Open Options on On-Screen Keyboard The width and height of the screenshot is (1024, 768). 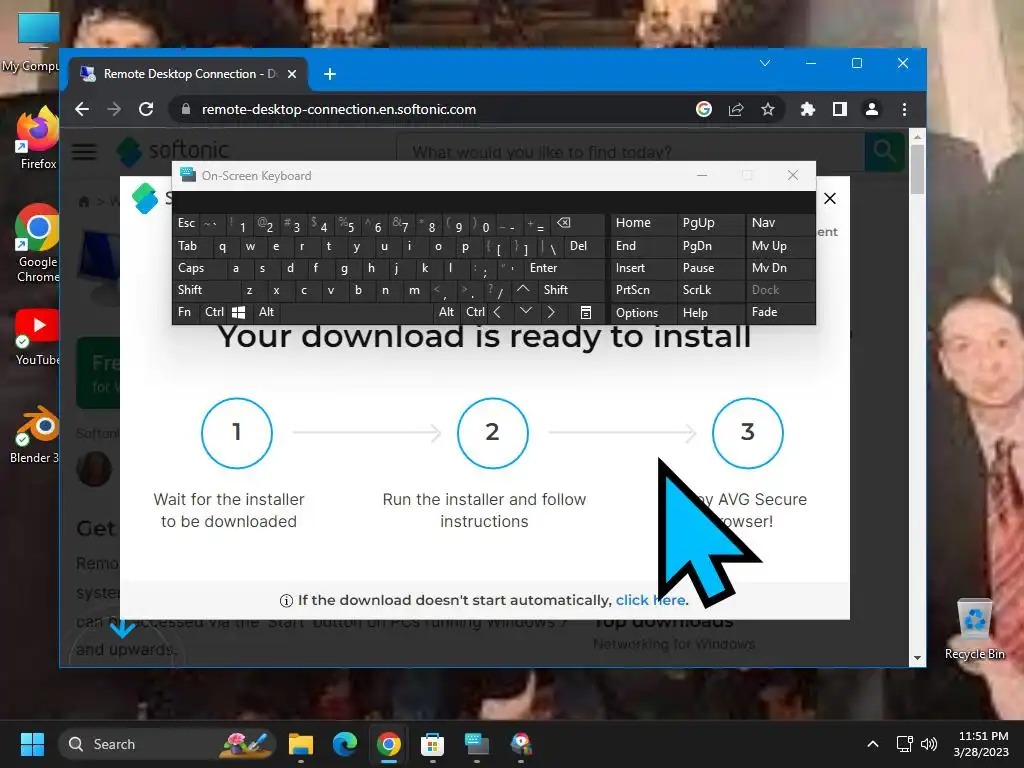pos(643,313)
